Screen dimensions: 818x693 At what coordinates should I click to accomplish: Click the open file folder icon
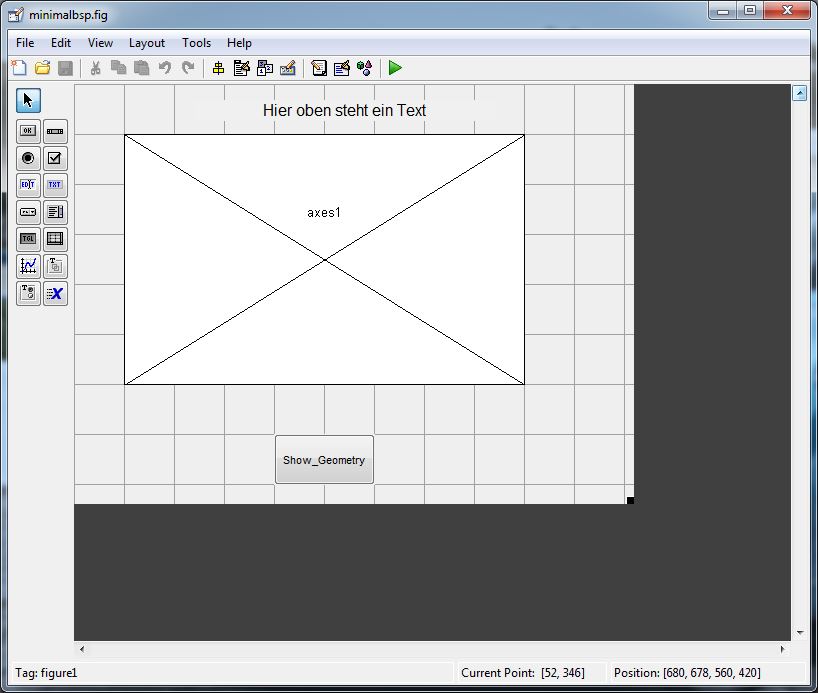click(42, 68)
